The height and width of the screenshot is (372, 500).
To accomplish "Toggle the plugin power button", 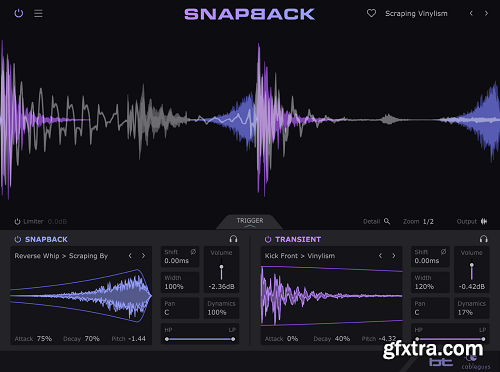I will (x=19, y=13).
